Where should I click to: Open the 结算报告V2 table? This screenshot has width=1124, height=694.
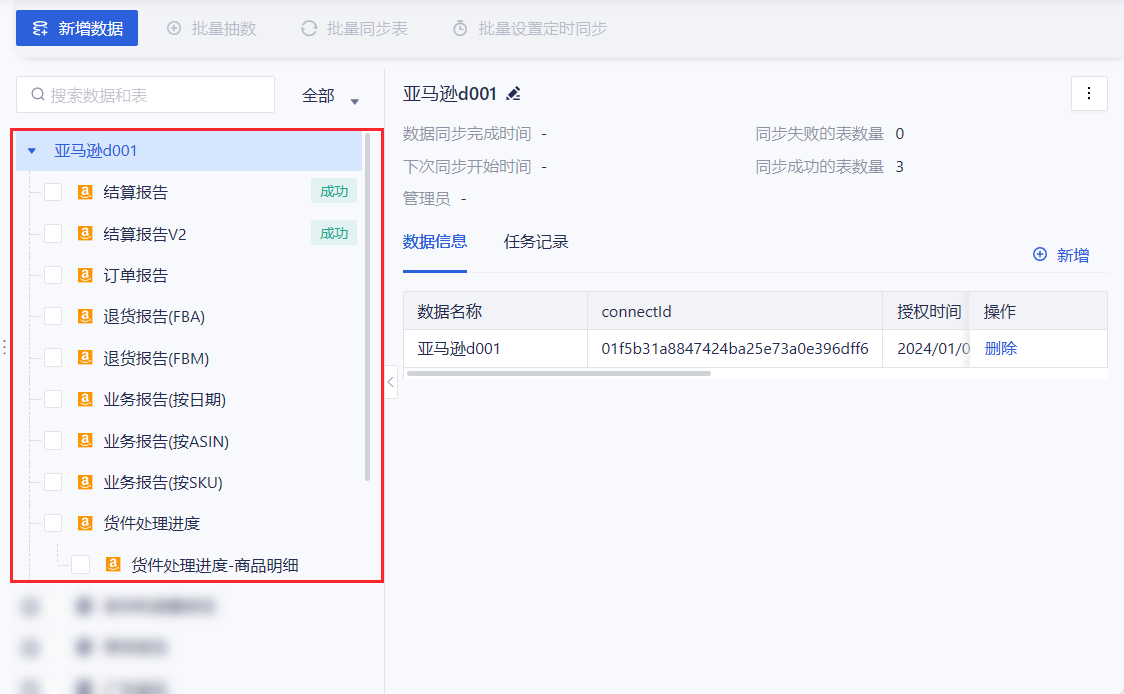point(145,234)
